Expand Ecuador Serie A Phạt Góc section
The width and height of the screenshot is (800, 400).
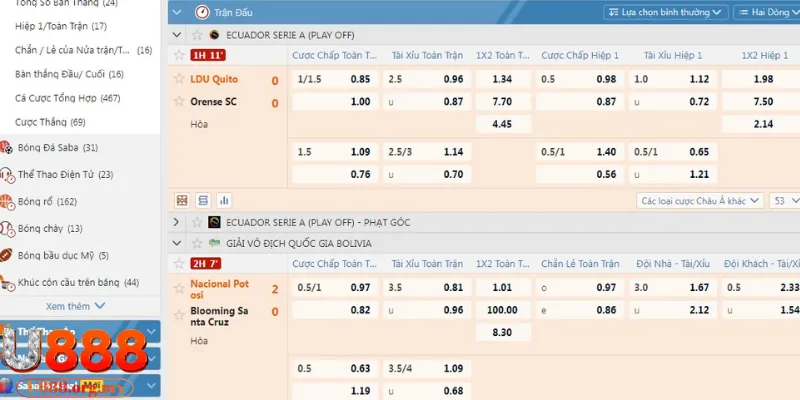[176, 222]
